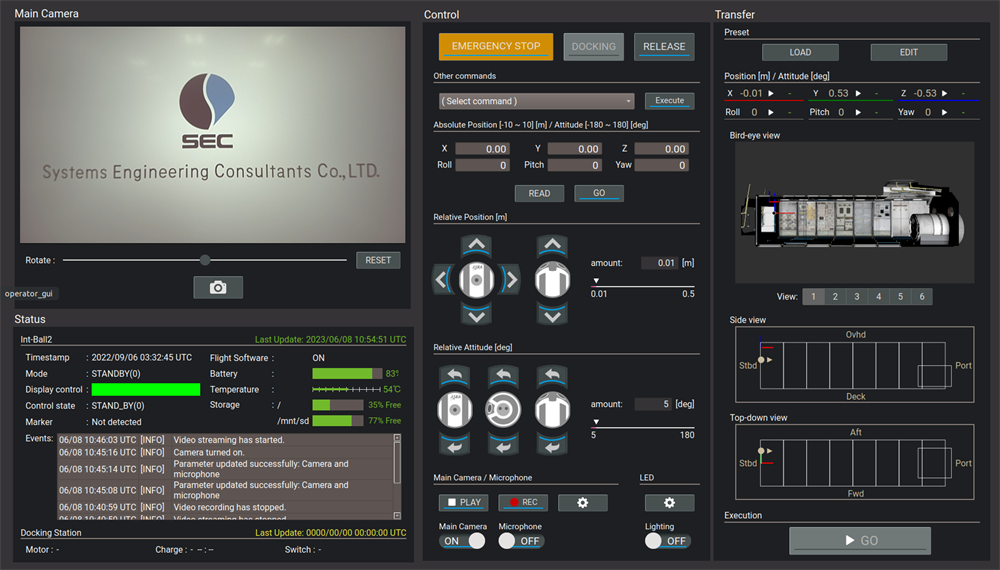Click rear-view robot icon in Relative Attitude
Image resolution: width=1000 pixels, height=570 pixels.
[x=552, y=410]
